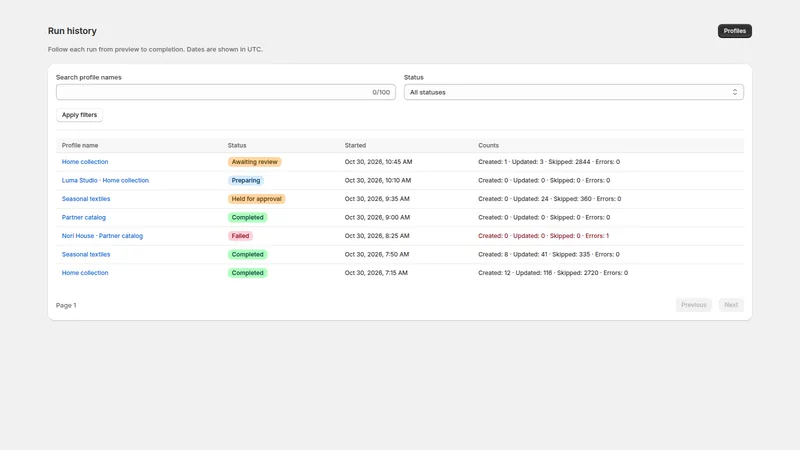Open Home collection run from 7:15 AM

[85, 273]
